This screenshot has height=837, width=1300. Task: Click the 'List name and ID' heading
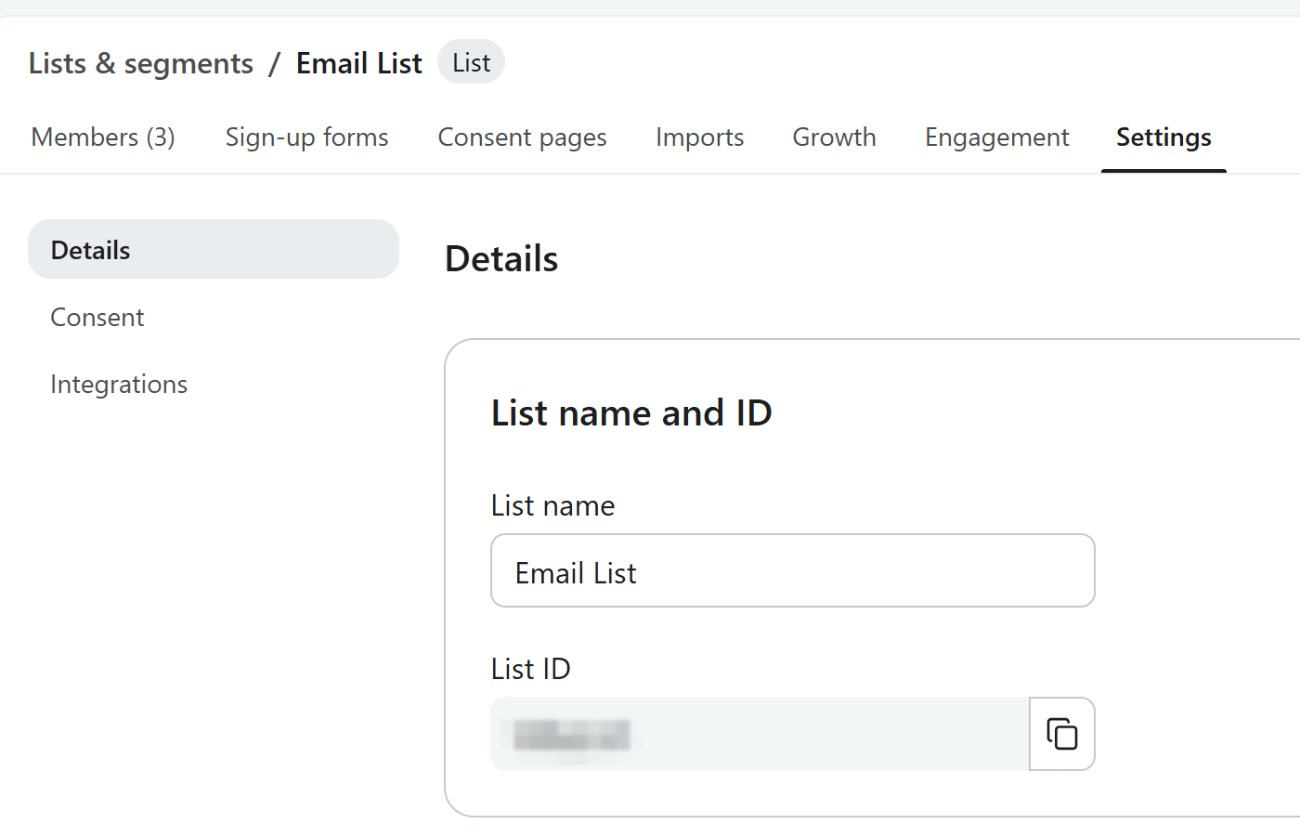pyautogui.click(x=632, y=413)
